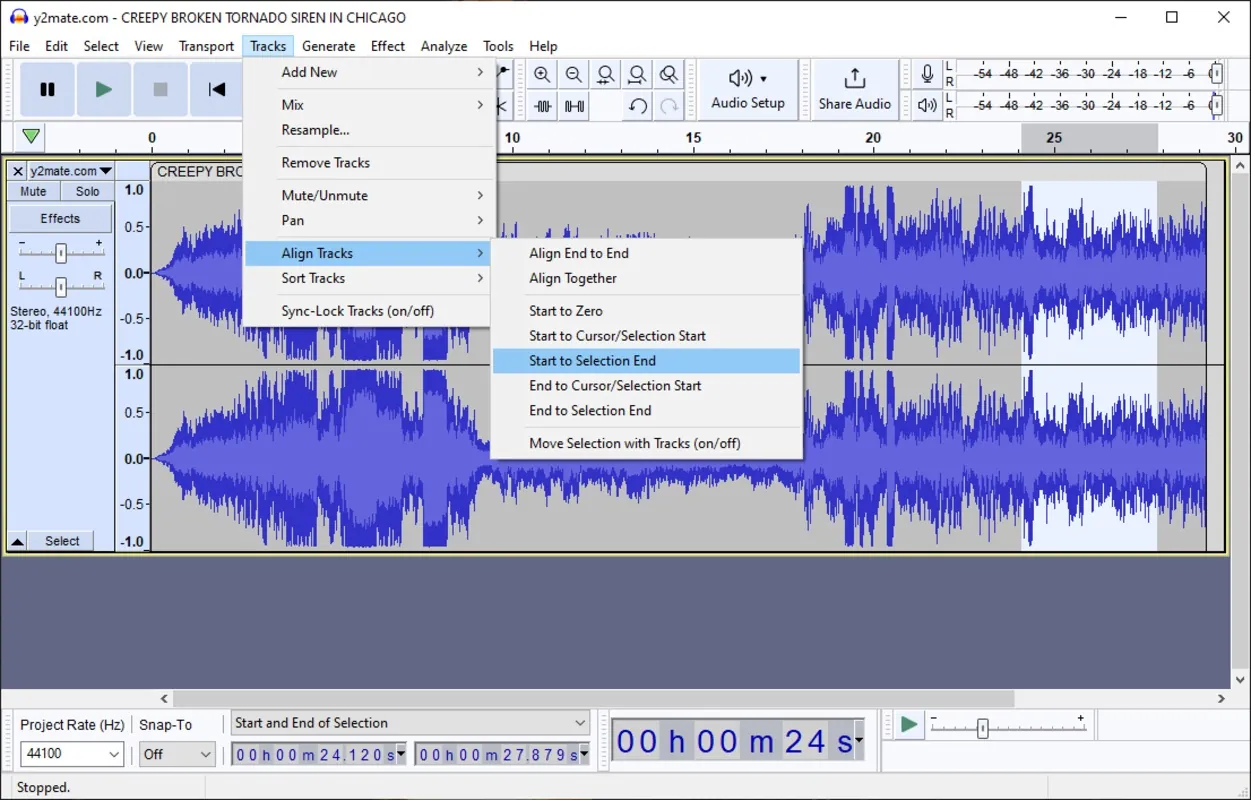Open the Project Rate 44100 combo box
The width and height of the screenshot is (1251, 800).
pyautogui.click(x=72, y=754)
